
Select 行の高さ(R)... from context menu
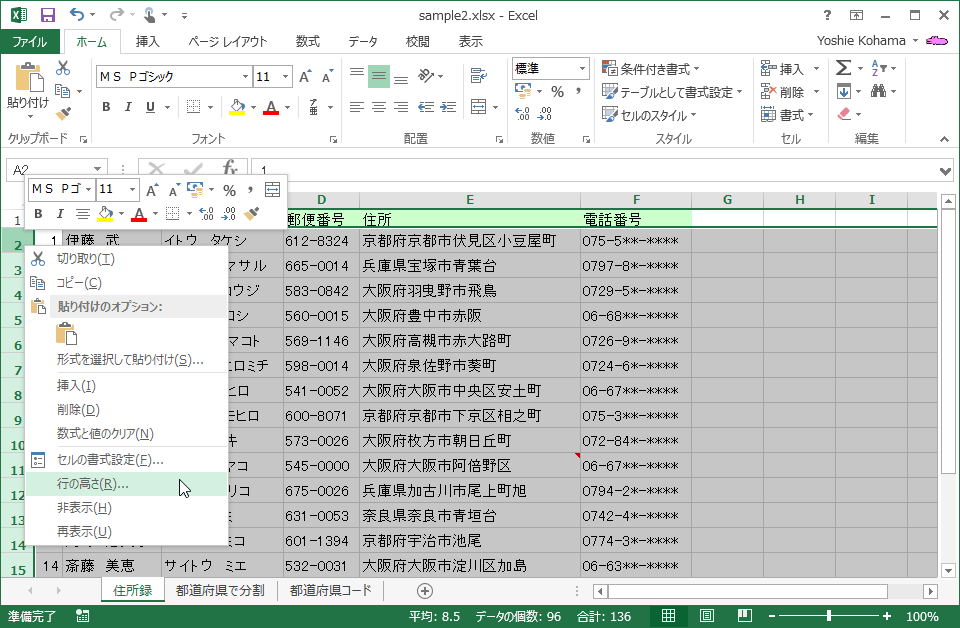click(126, 484)
